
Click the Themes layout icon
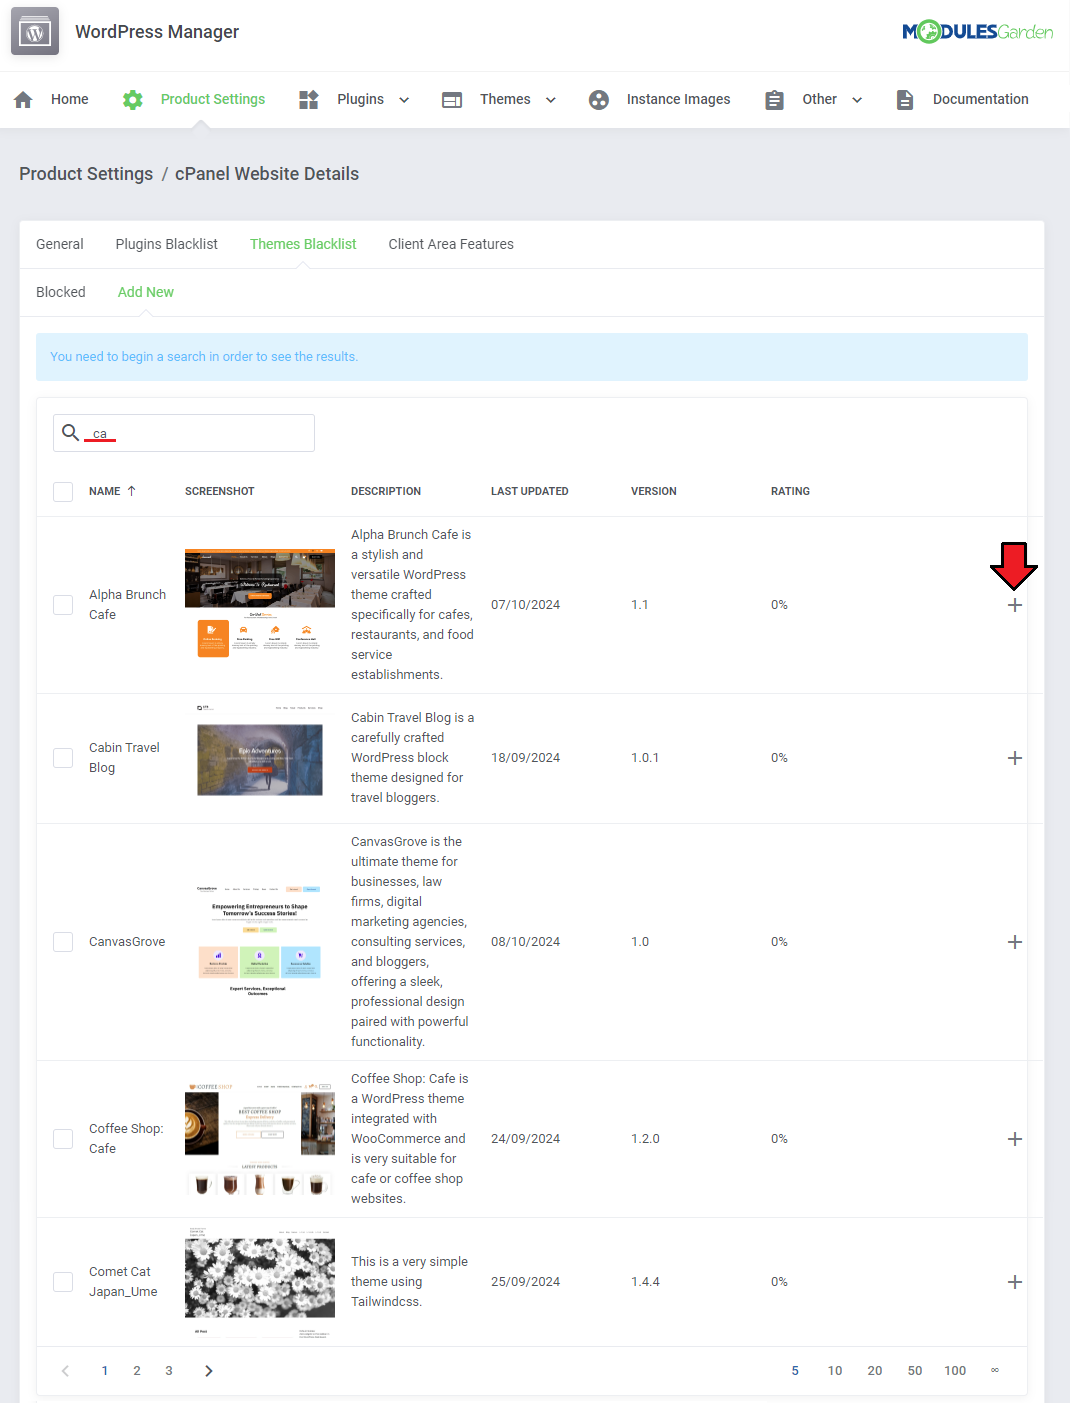(x=452, y=100)
